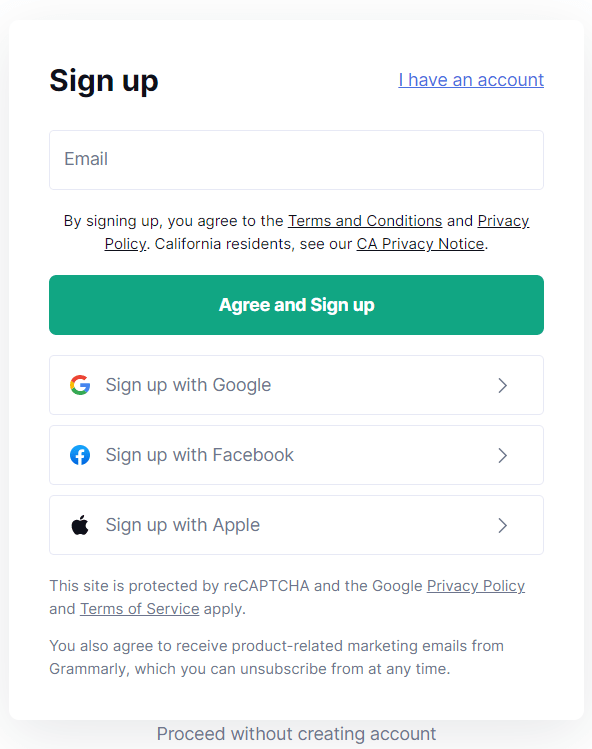Select Sign up with Google text
This screenshot has width=592, height=749.
point(188,385)
